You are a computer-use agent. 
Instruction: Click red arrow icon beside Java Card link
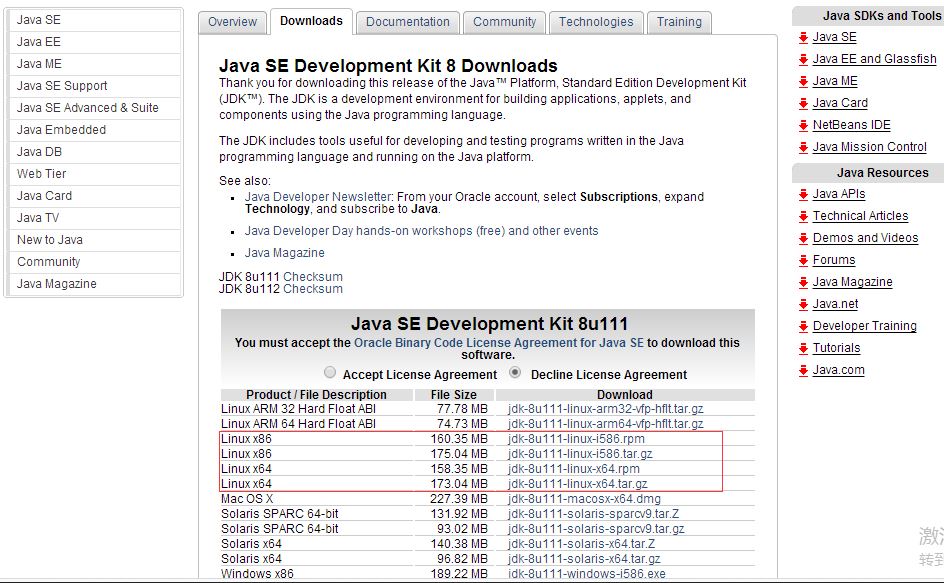tap(803, 104)
